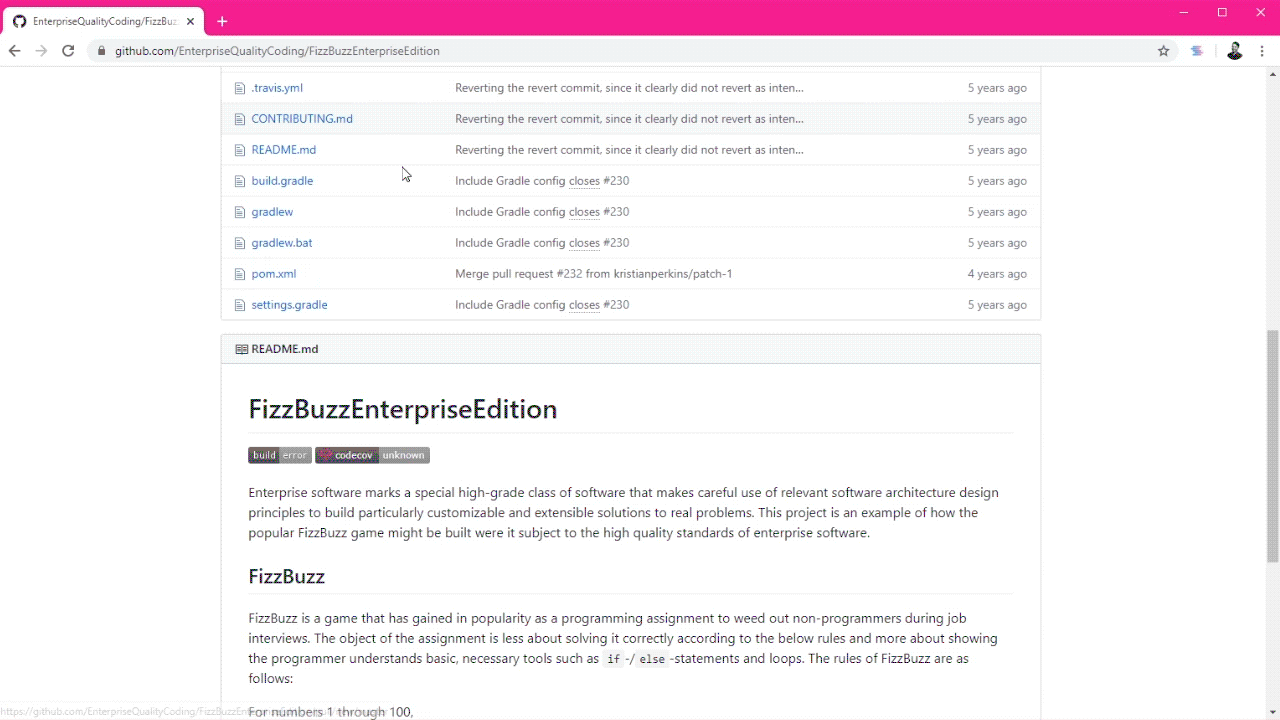Image resolution: width=1280 pixels, height=720 pixels.
Task: Click the file icon next to gradlew.bat
Action: [239, 243]
